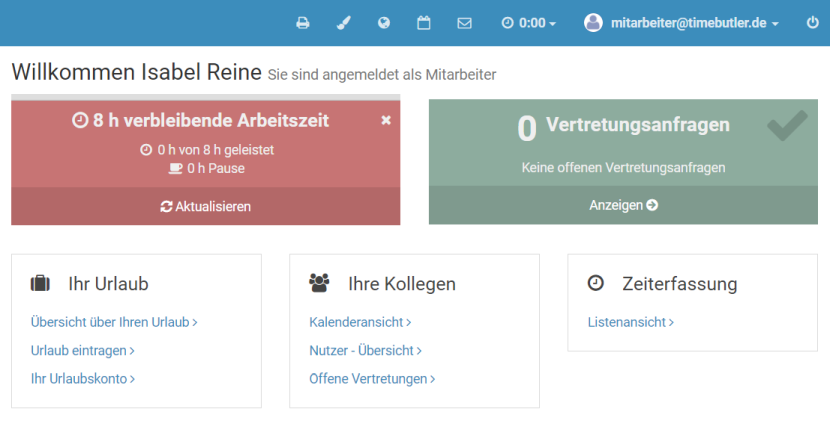This screenshot has height=427, width=830.
Task: Click the power logout icon
Action: [812, 23]
